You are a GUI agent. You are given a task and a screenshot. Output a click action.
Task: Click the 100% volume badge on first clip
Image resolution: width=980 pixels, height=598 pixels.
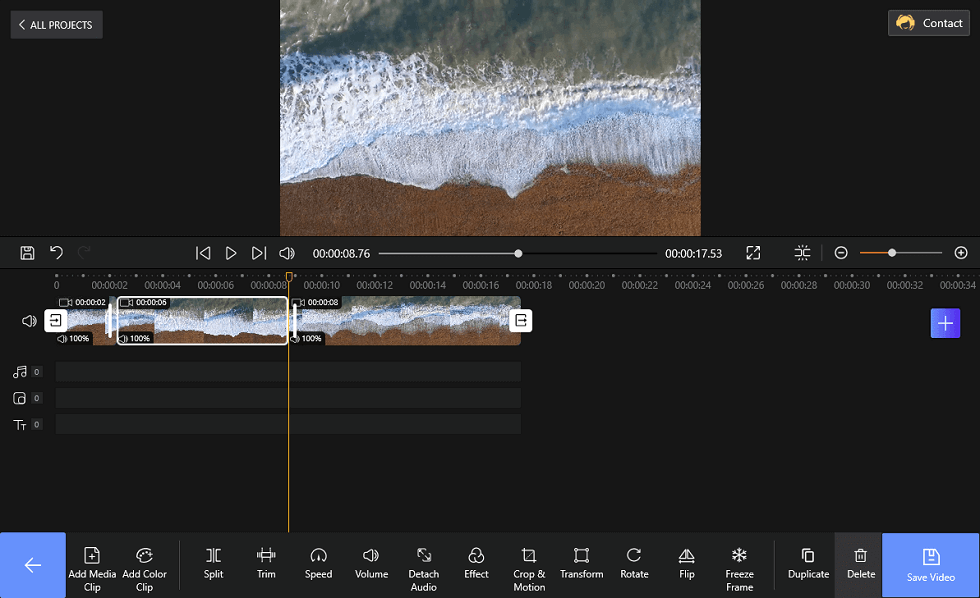tap(74, 339)
